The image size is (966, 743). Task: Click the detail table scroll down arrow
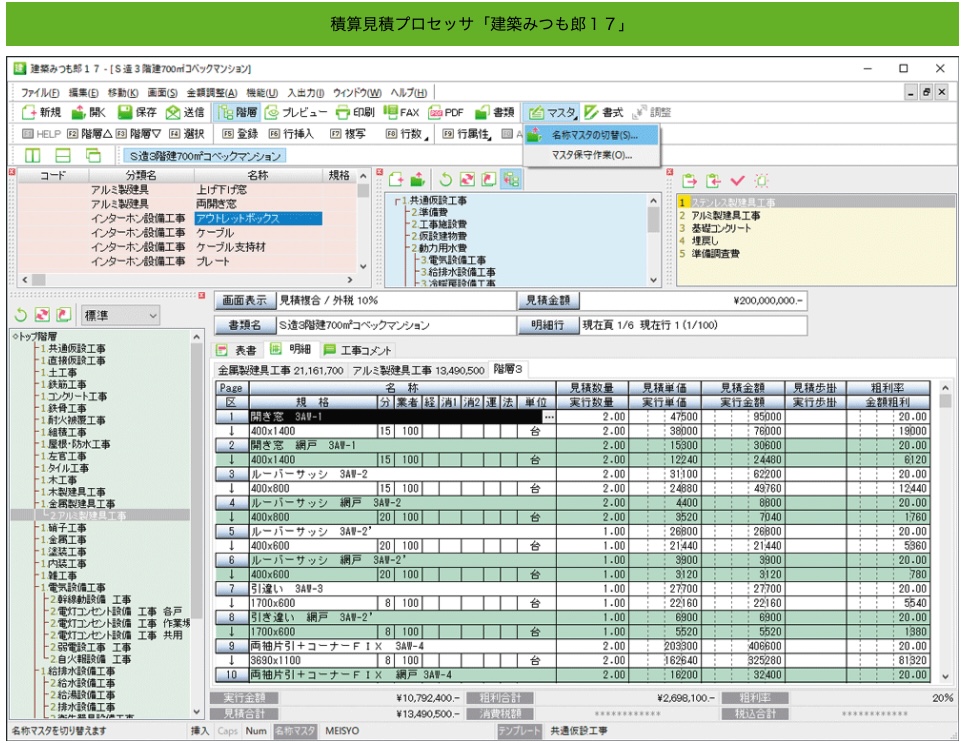click(946, 676)
